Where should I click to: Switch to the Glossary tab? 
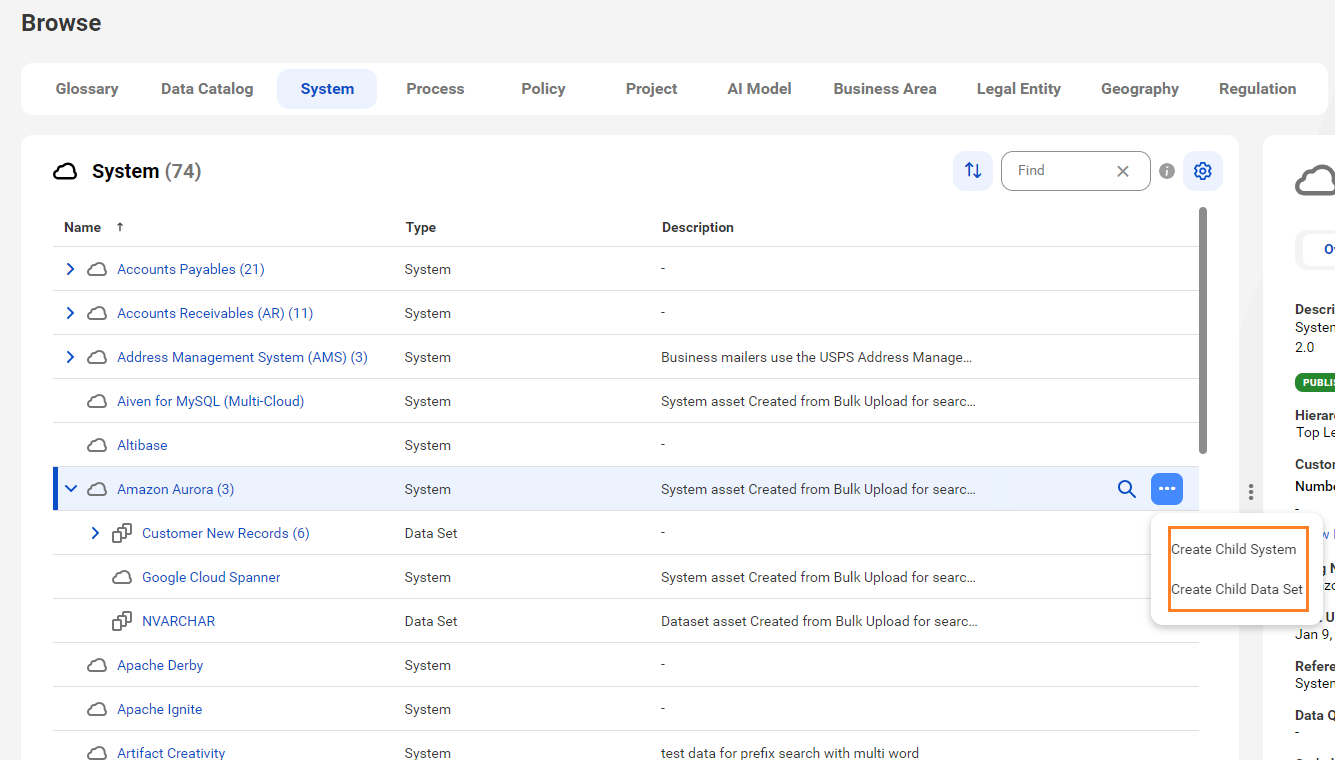(x=87, y=89)
